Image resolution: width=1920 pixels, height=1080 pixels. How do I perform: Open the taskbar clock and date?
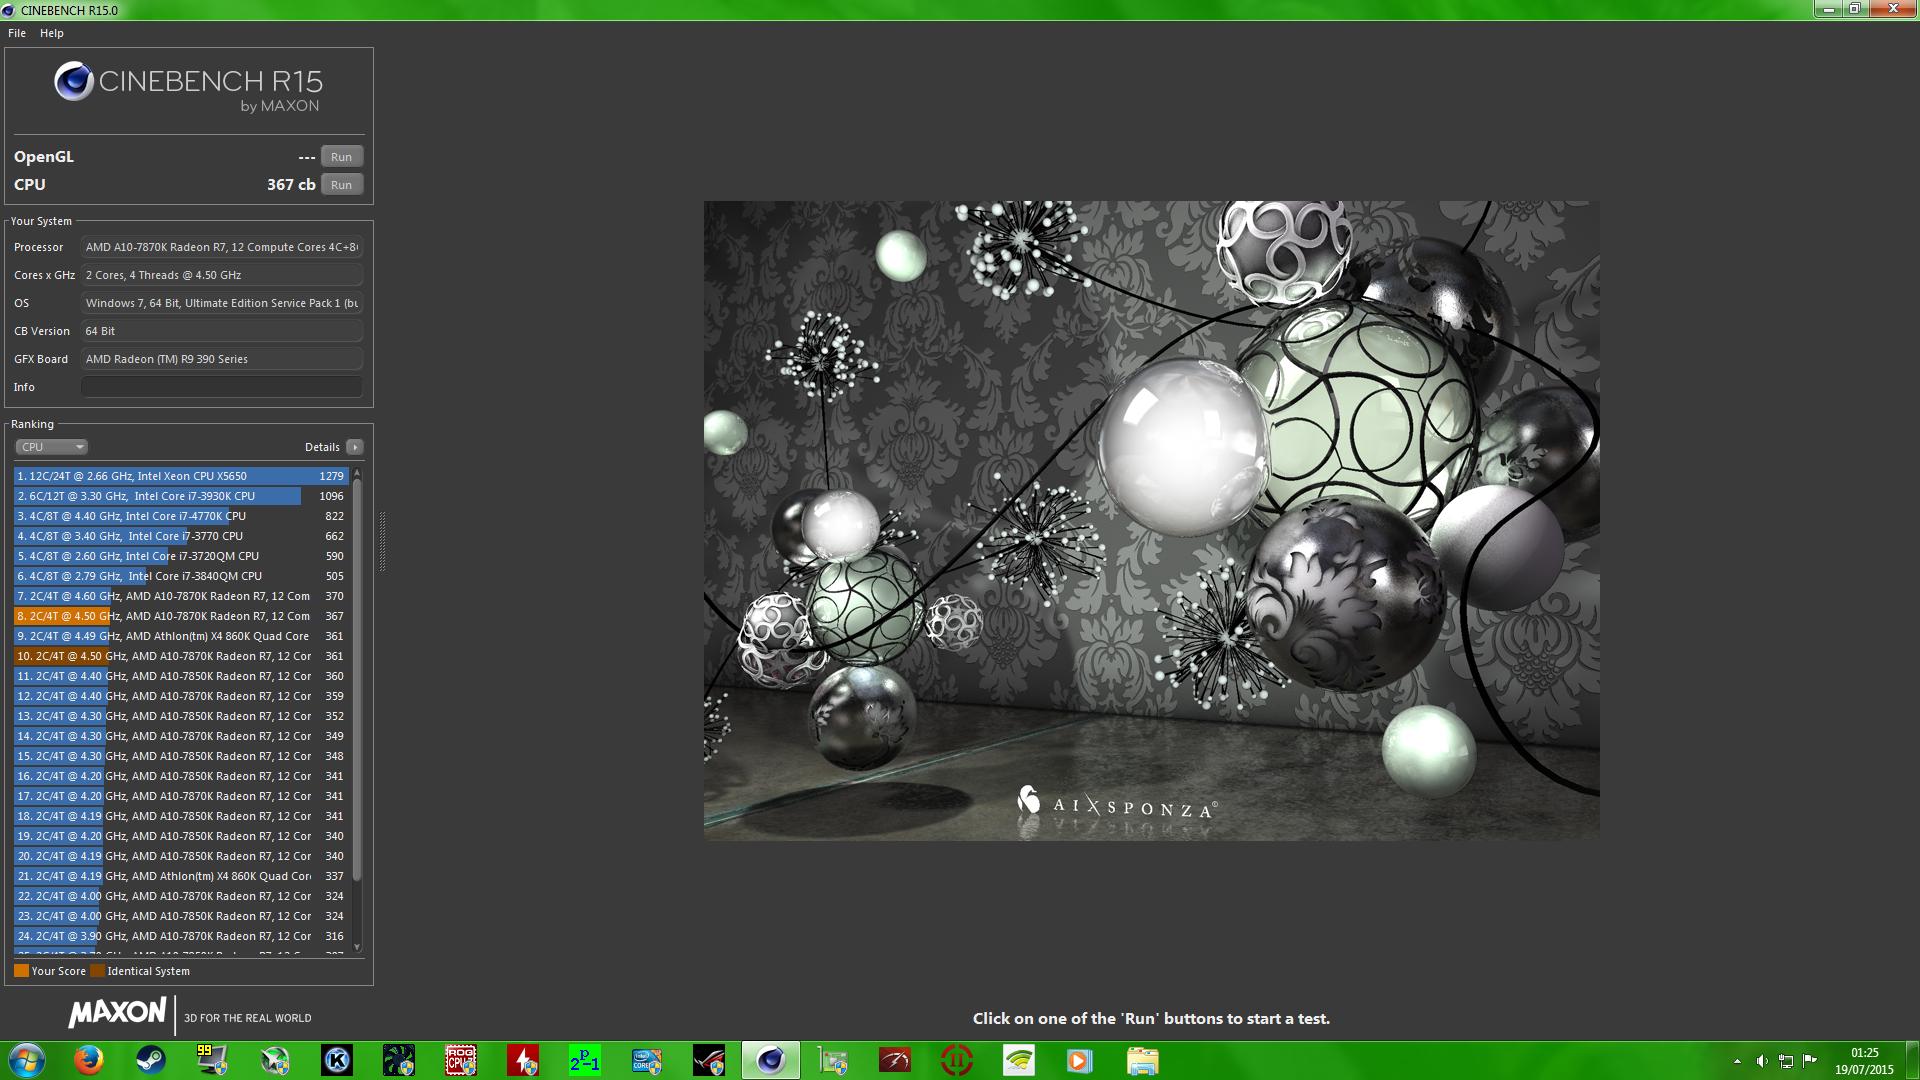click(1864, 1061)
